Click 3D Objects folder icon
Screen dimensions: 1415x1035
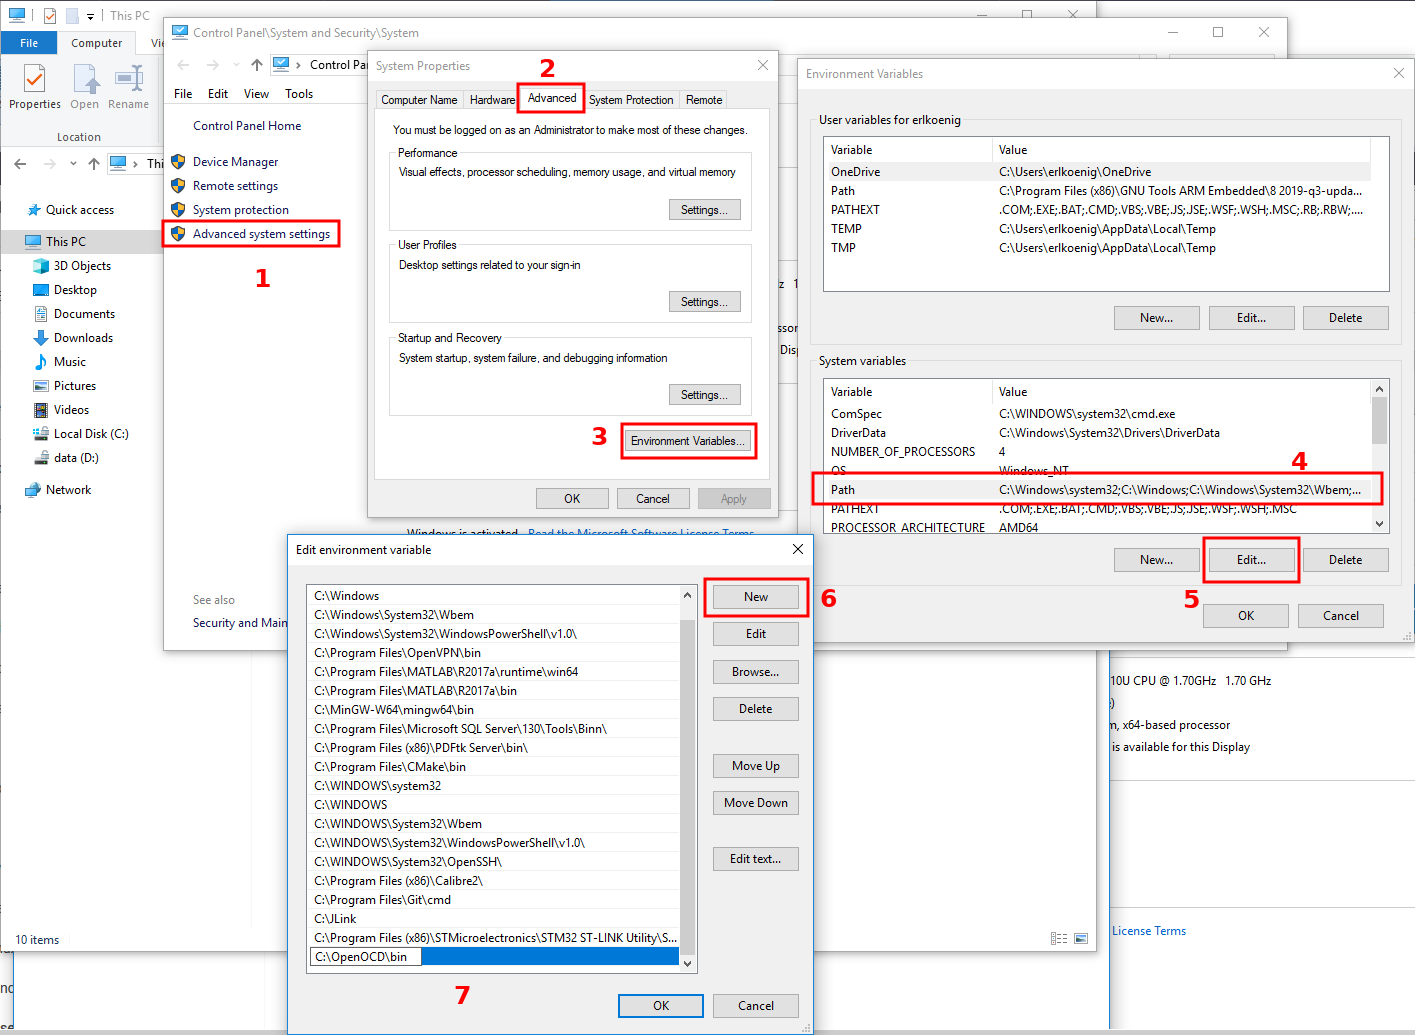pyautogui.click(x=41, y=266)
